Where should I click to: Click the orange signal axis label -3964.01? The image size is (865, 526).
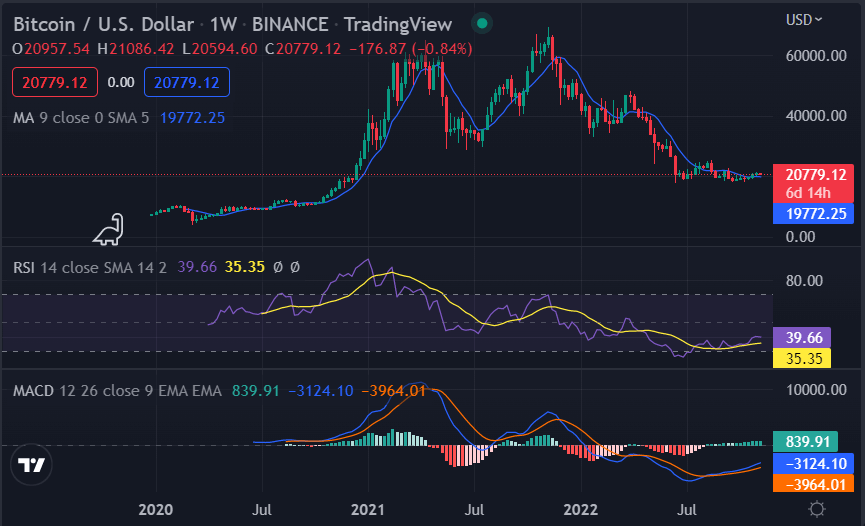pyautogui.click(x=813, y=485)
